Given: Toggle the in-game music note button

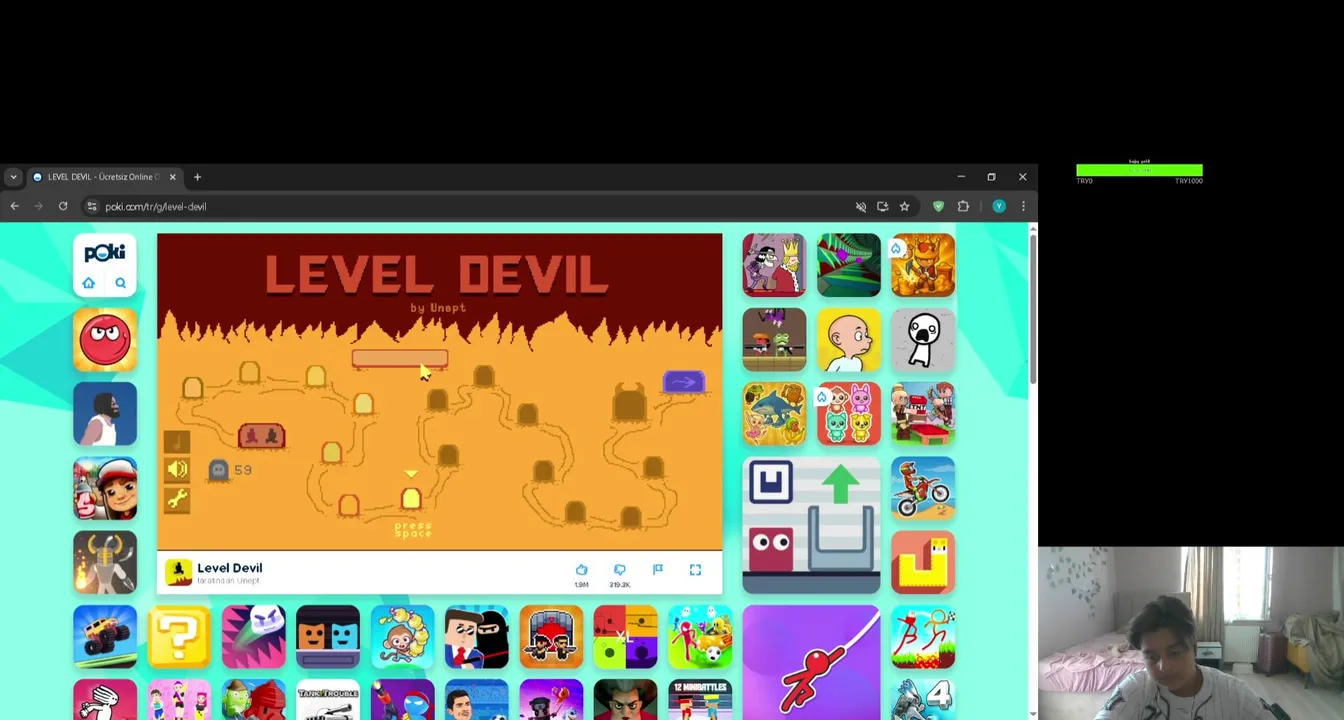Looking at the screenshot, I should click(176, 441).
